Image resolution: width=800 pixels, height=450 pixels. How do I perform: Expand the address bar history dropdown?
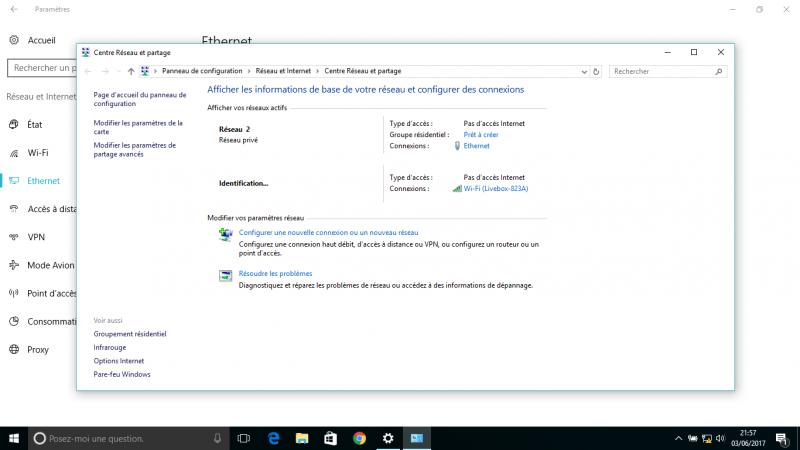[x=584, y=71]
